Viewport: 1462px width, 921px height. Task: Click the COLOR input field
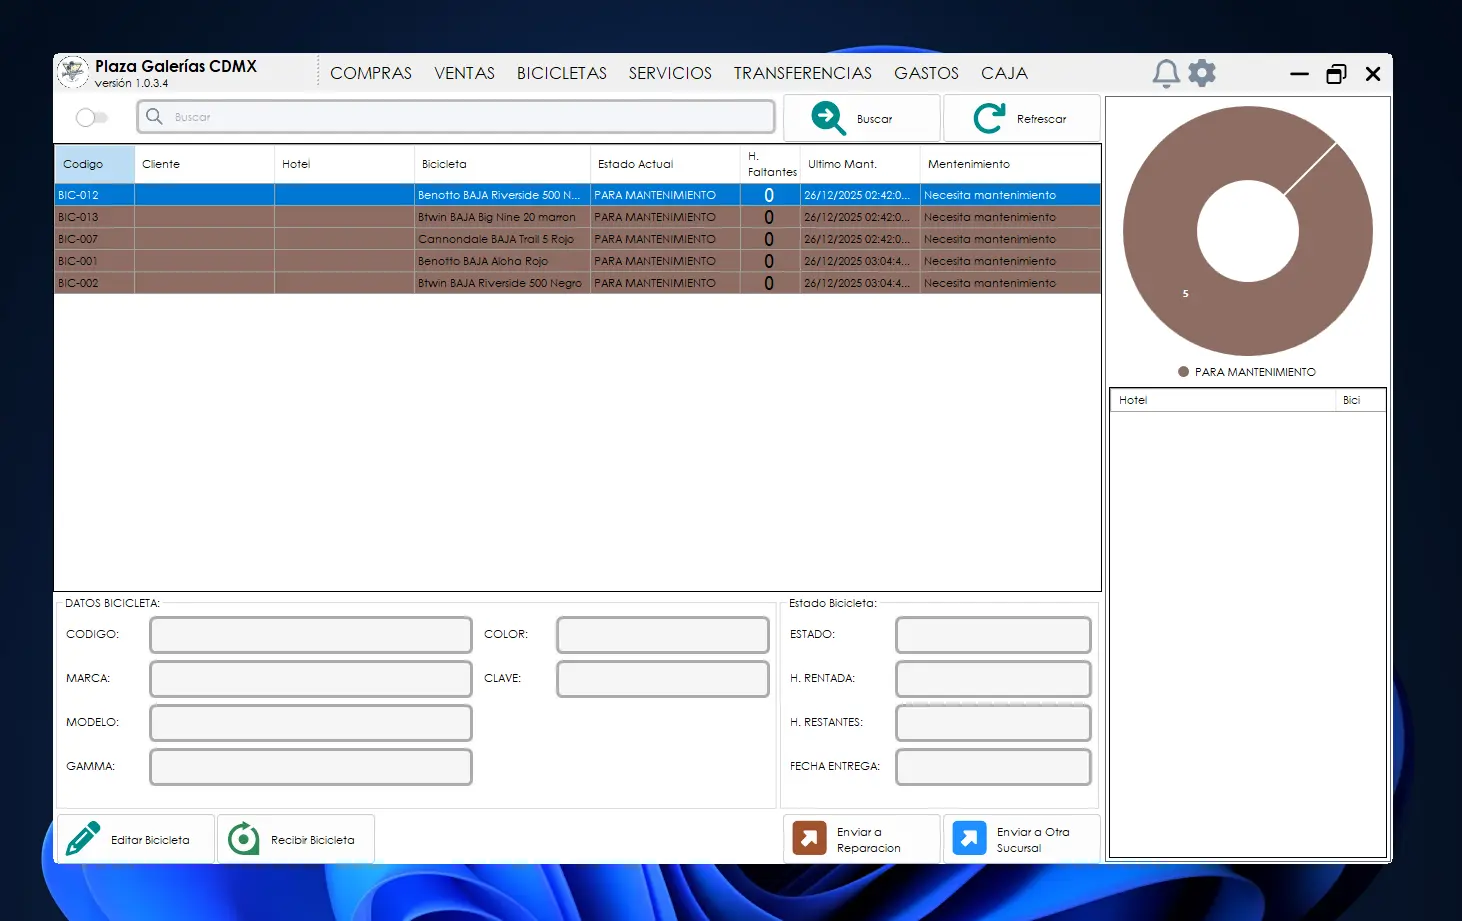pyautogui.click(x=663, y=635)
